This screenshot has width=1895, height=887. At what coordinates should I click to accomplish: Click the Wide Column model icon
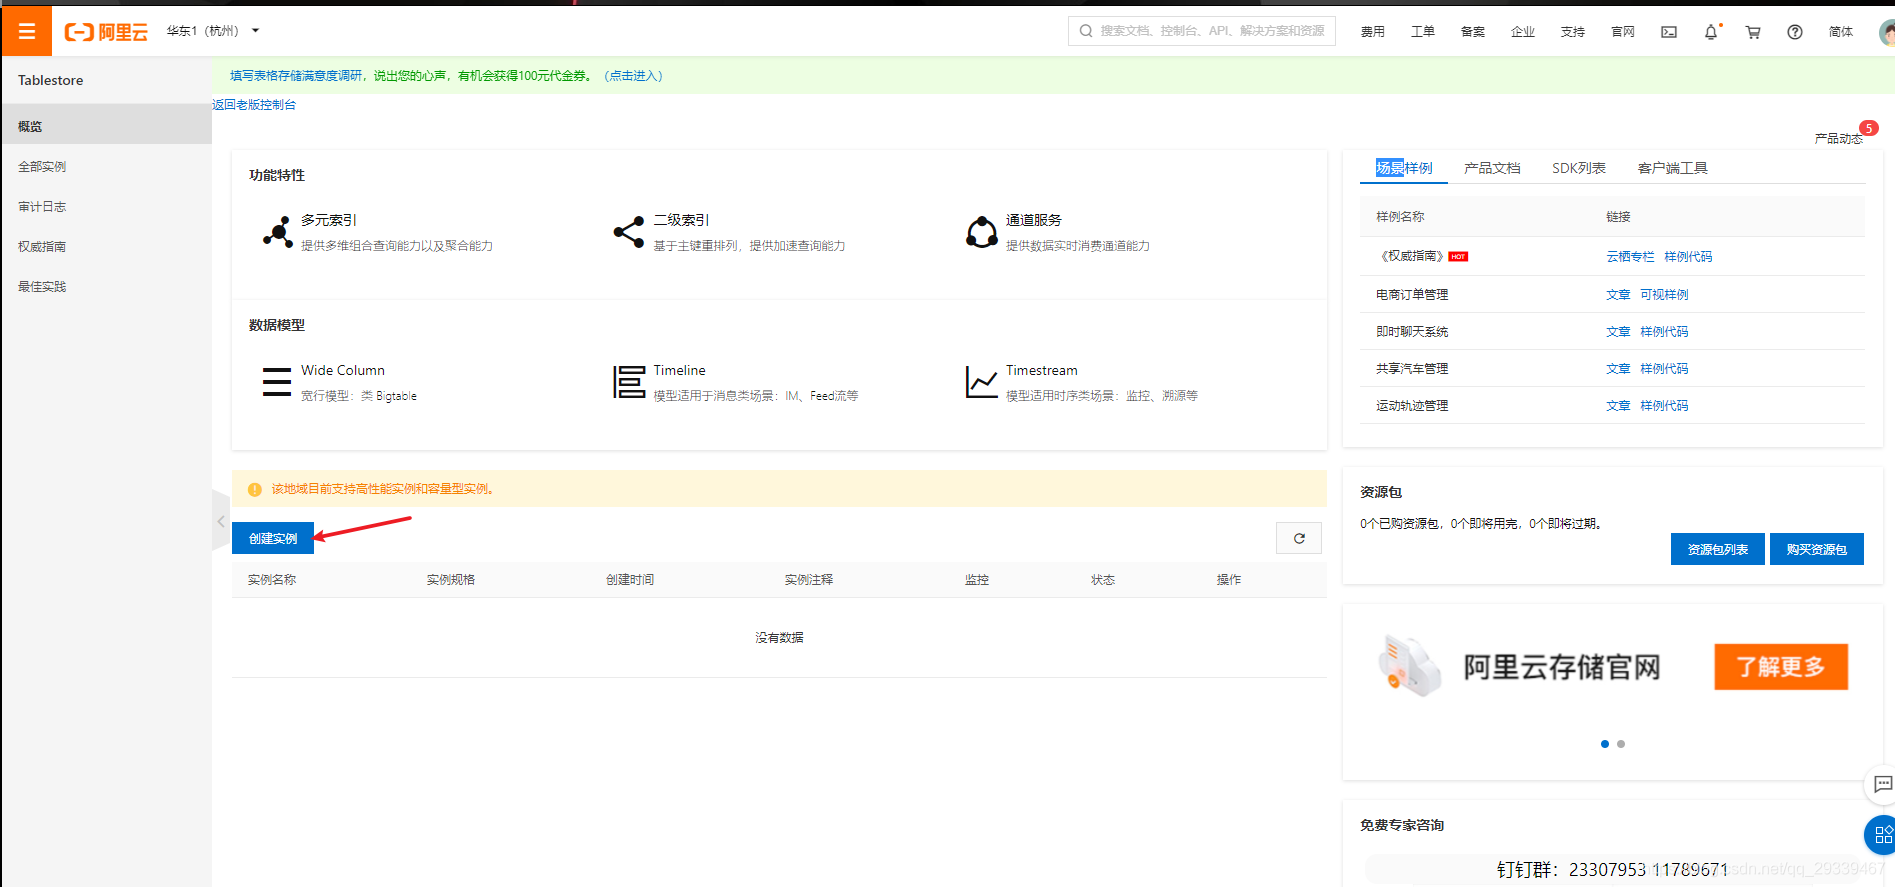pos(277,382)
